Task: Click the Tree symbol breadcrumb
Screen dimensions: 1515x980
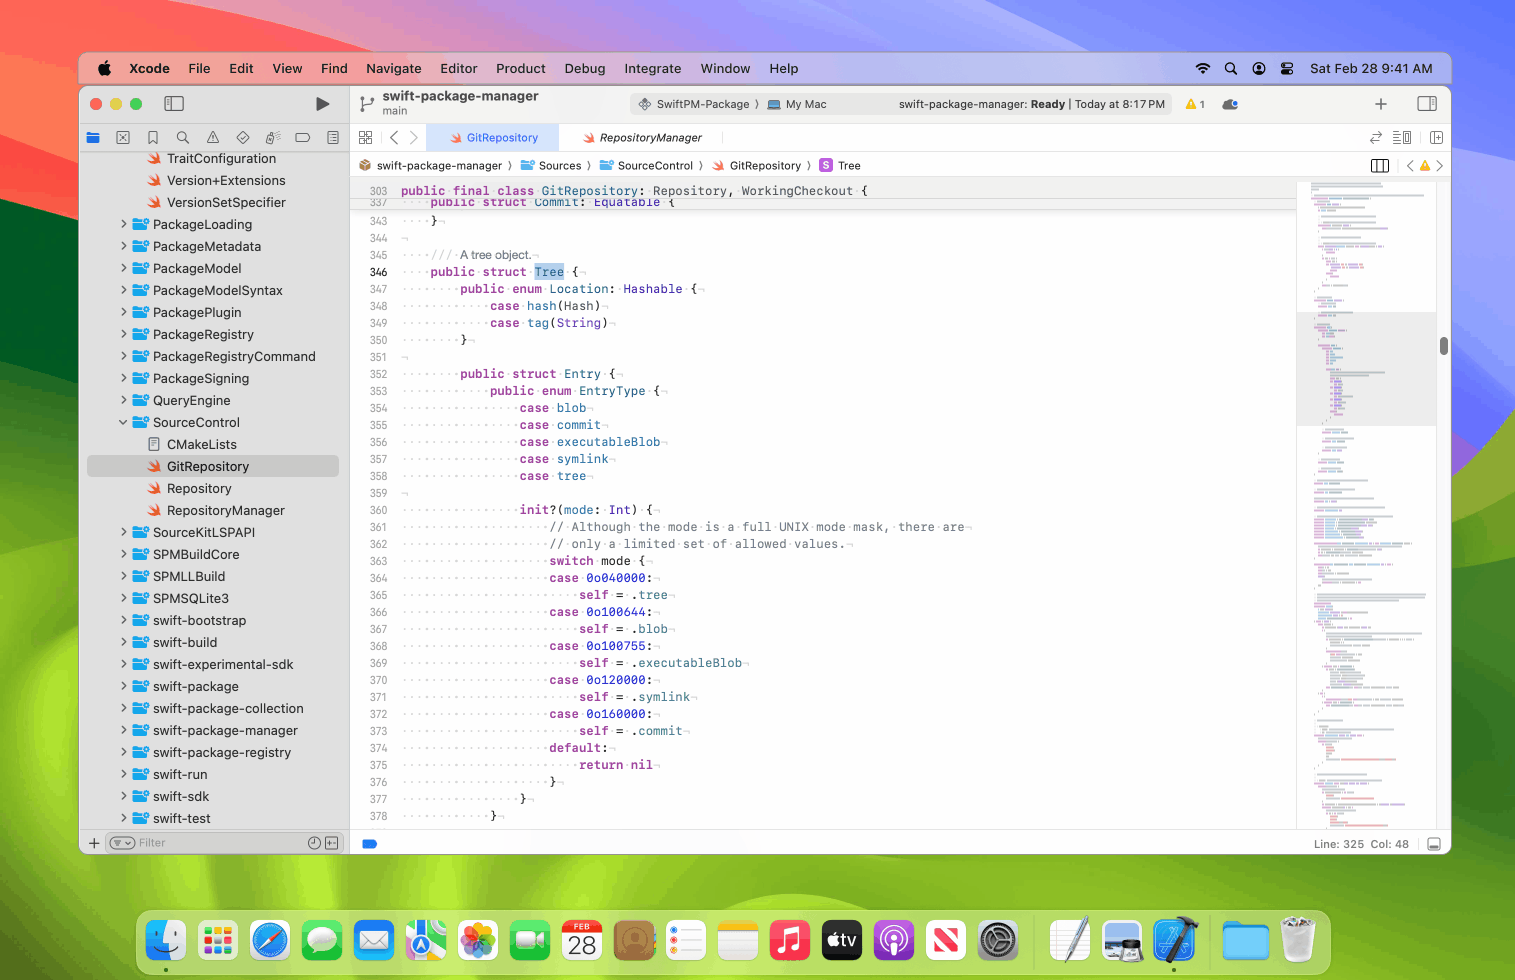Action: 840,166
